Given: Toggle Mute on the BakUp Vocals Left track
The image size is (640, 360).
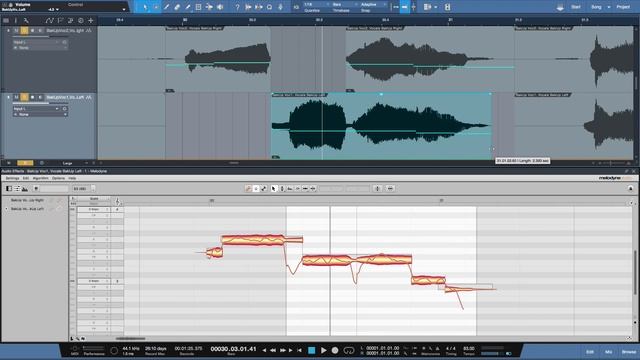Looking at the screenshot, I should tap(16, 97).
